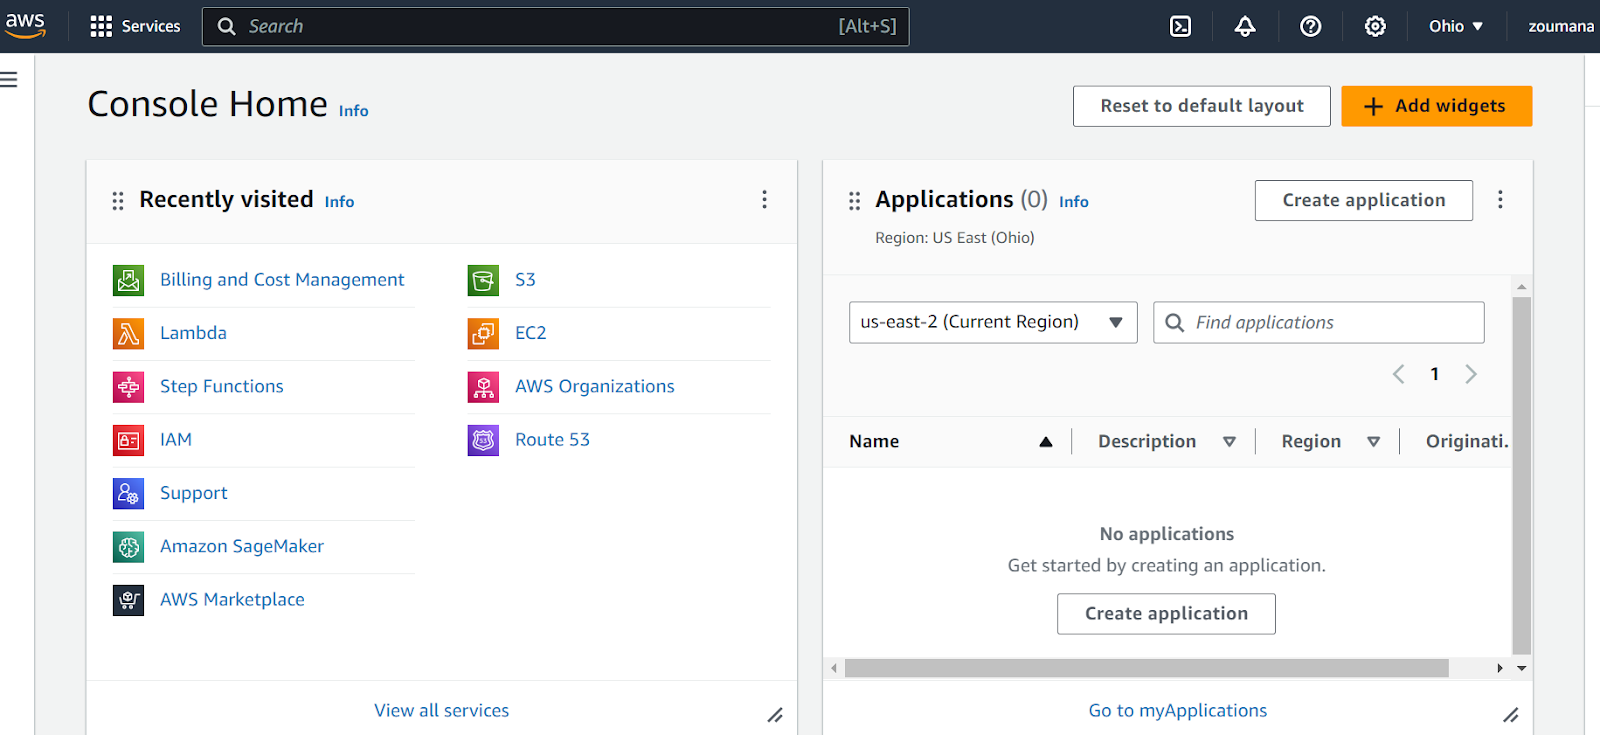1600x735 pixels.
Task: Open the settings gear icon
Action: (1375, 26)
